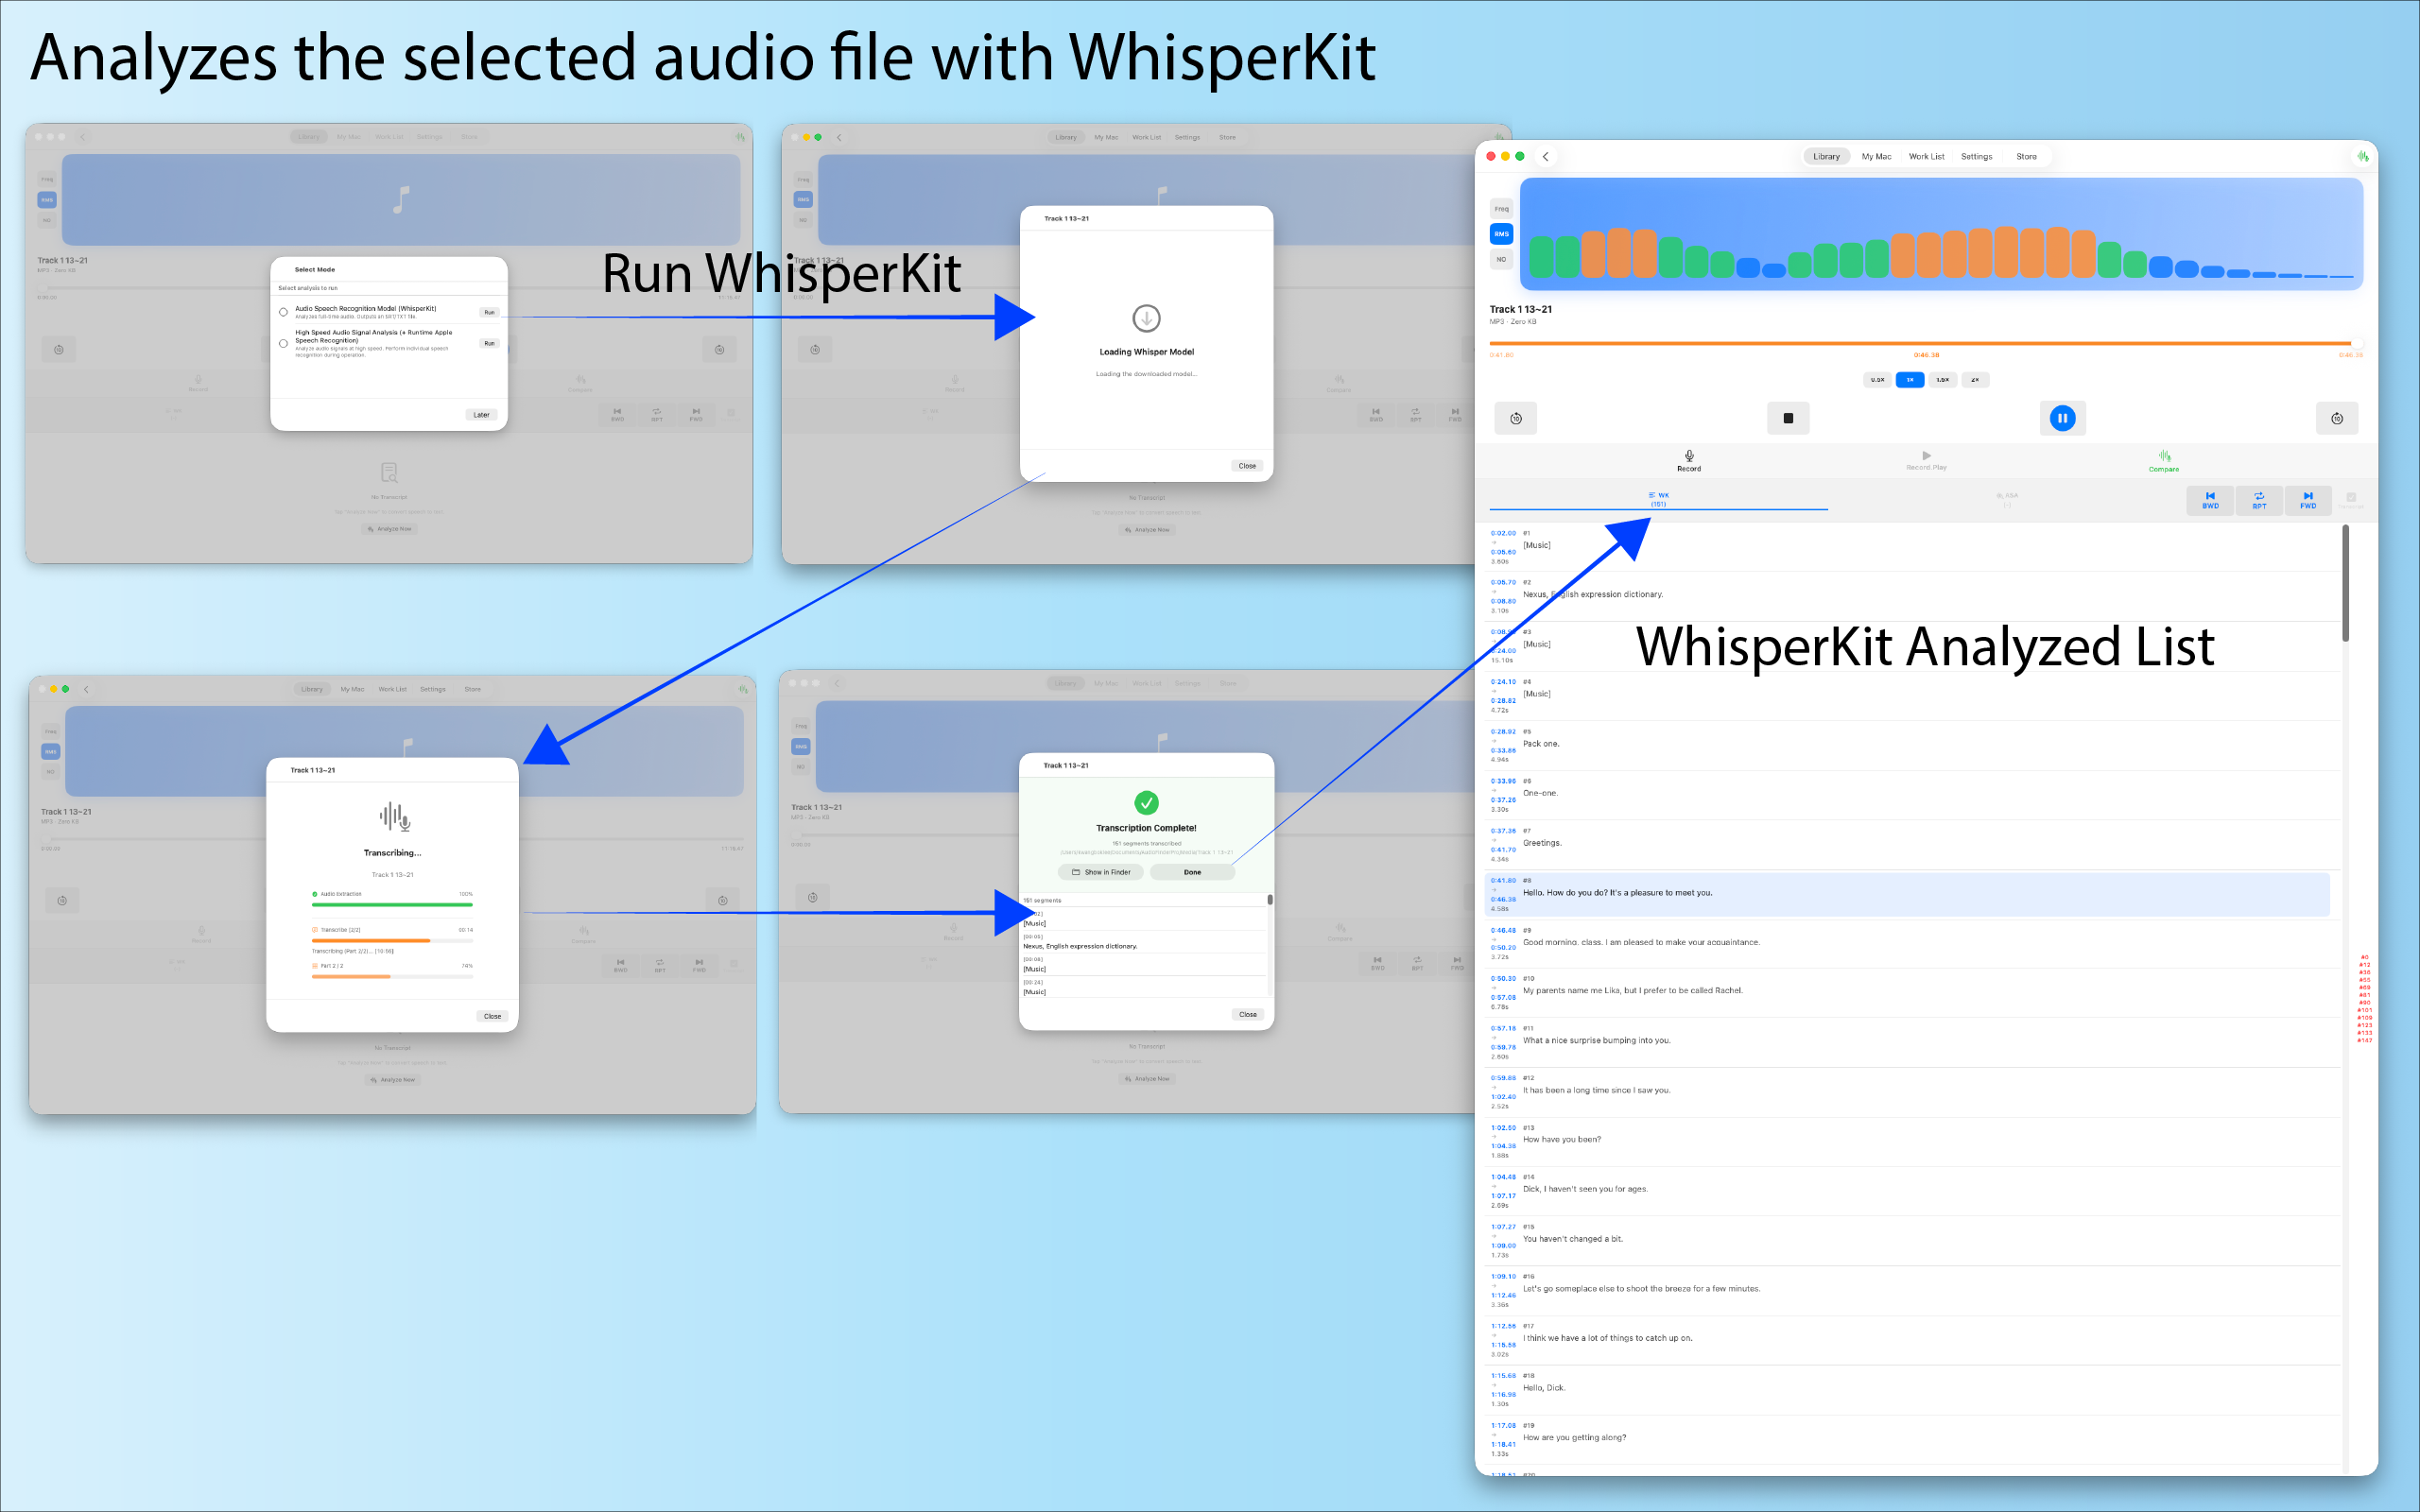The width and height of the screenshot is (2420, 1512).
Task: Click Close in the Transcription Complete dialog
Action: point(1248,1014)
